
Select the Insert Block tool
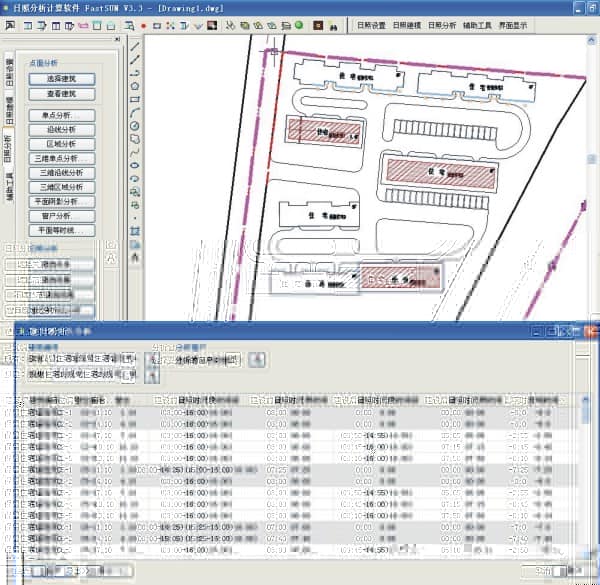pyautogui.click(x=135, y=192)
